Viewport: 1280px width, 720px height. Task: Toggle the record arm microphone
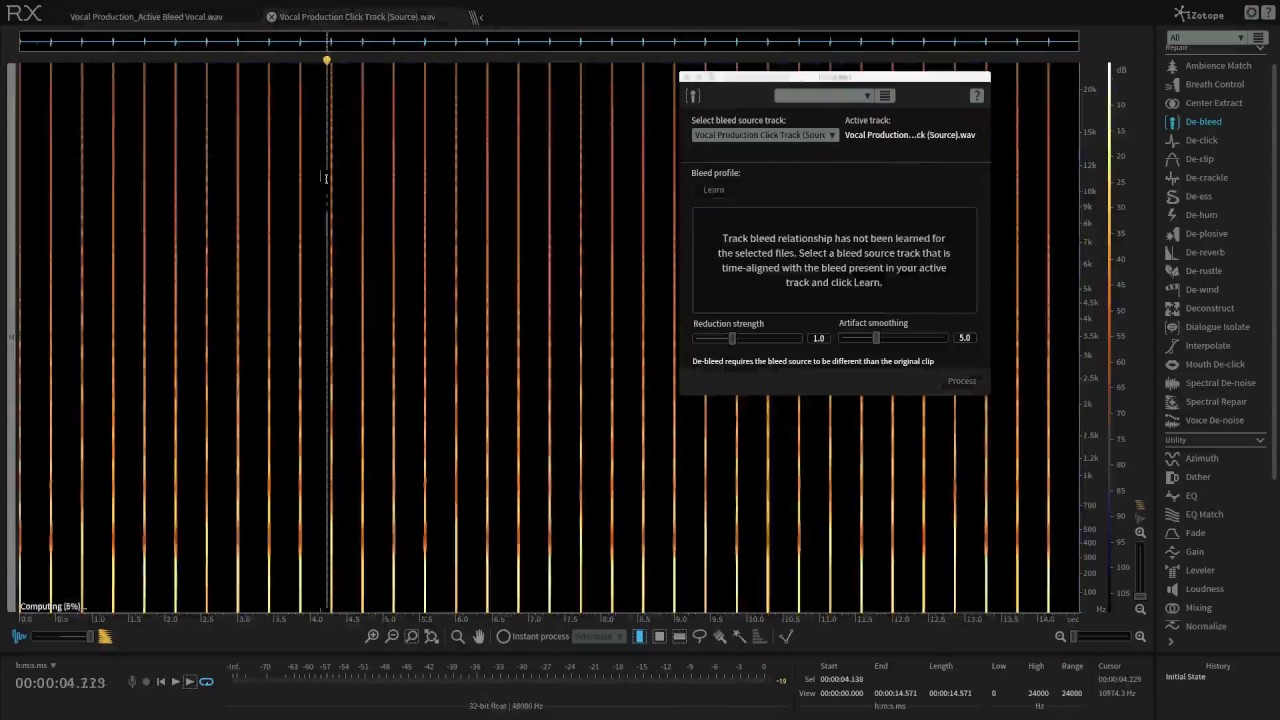point(131,682)
